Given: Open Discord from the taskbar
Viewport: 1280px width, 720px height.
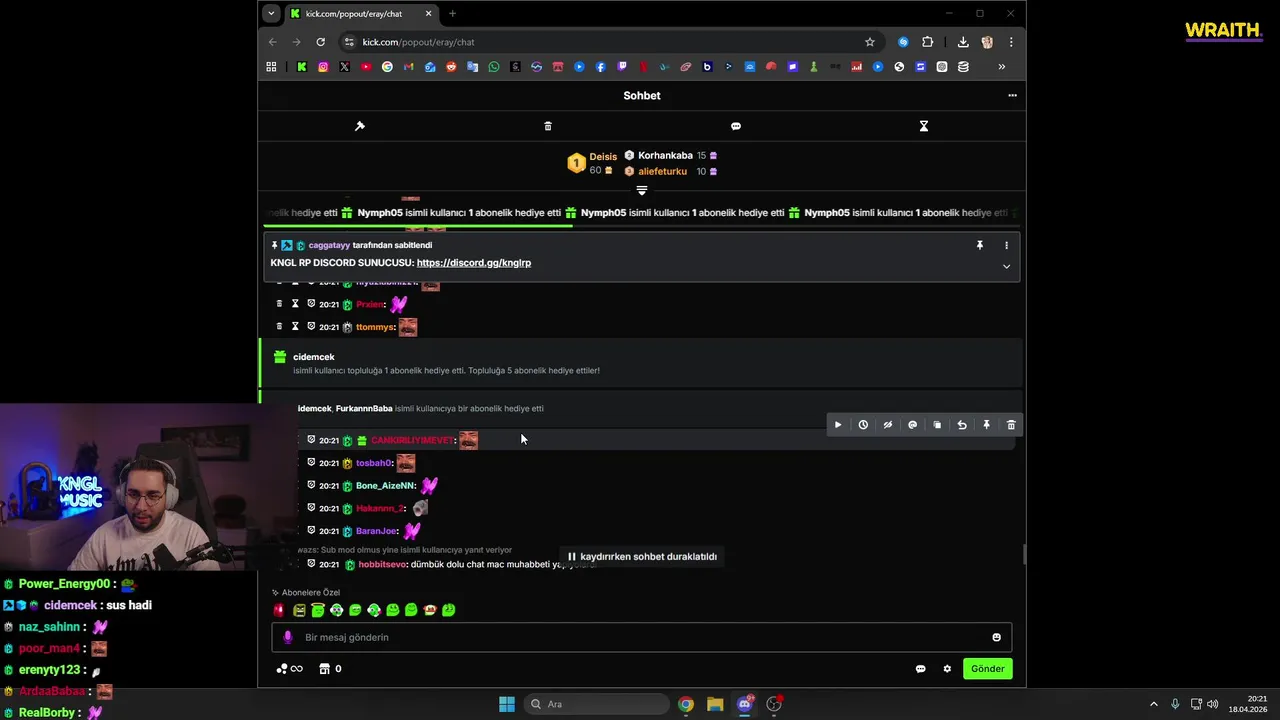Looking at the screenshot, I should [745, 704].
